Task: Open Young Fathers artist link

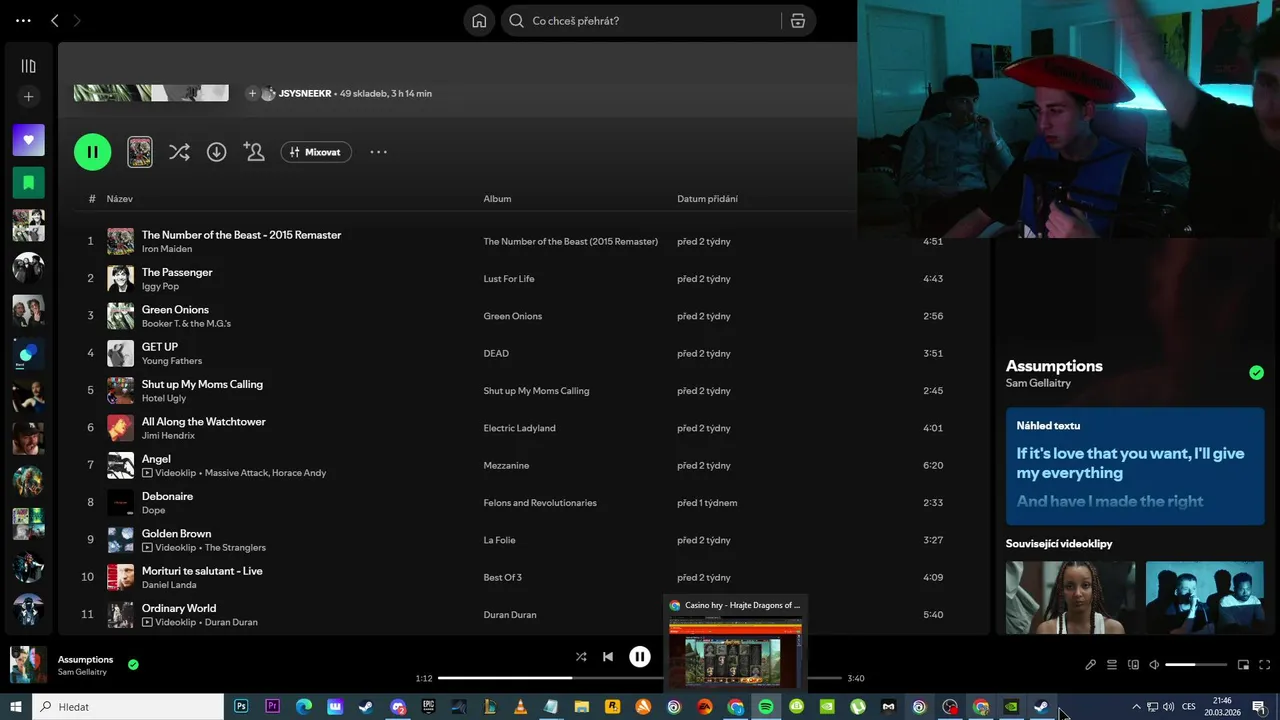Action: [172, 361]
